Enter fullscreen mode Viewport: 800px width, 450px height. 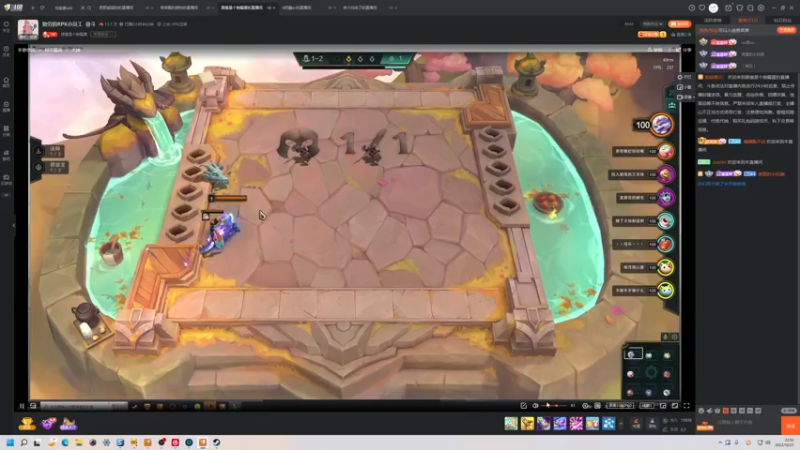coord(686,406)
